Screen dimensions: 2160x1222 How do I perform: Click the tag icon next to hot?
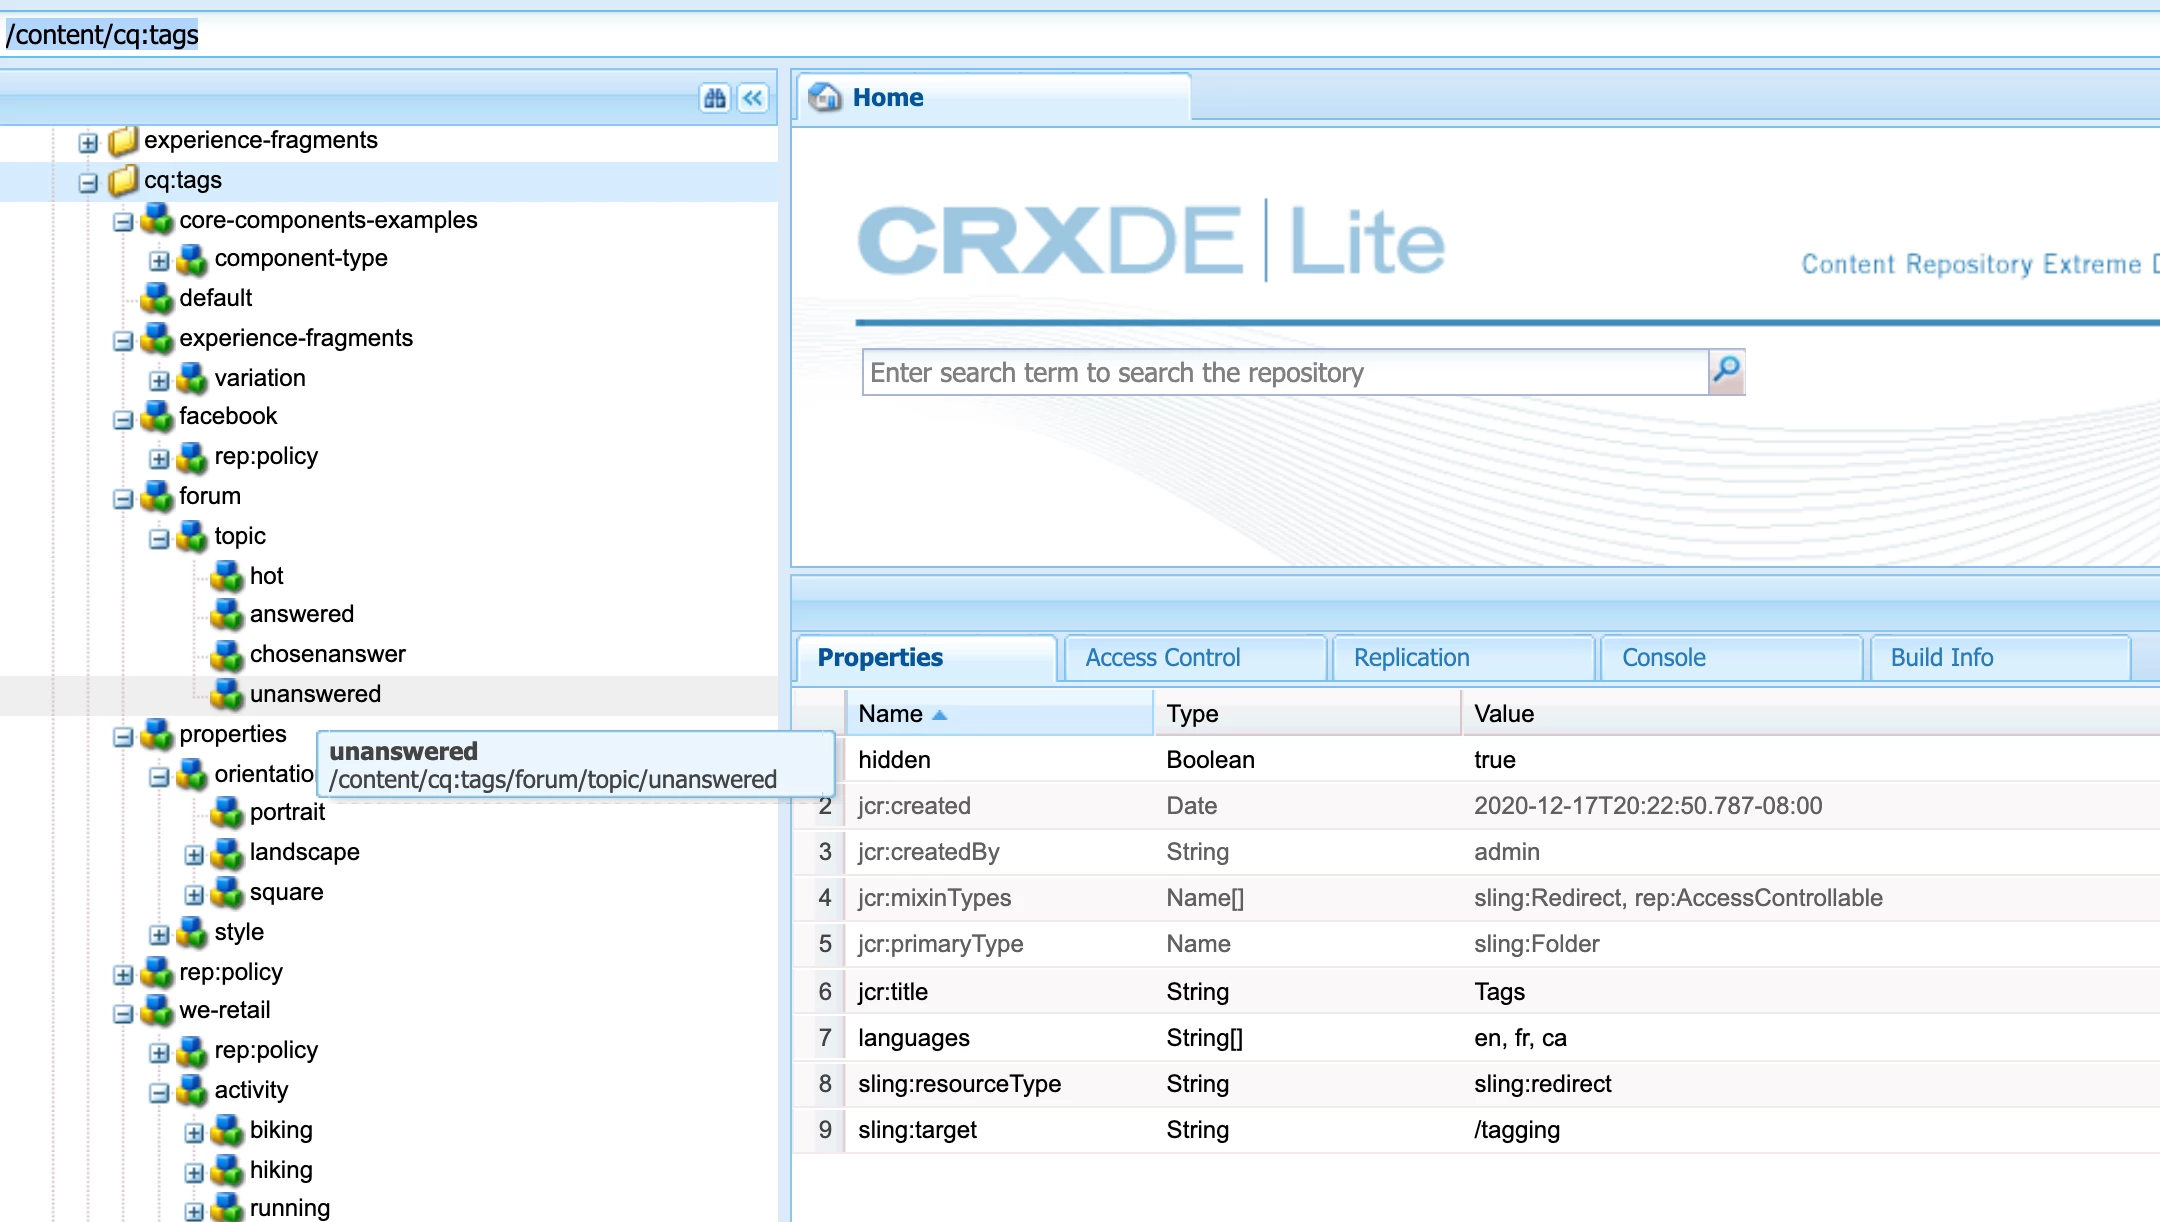[227, 576]
